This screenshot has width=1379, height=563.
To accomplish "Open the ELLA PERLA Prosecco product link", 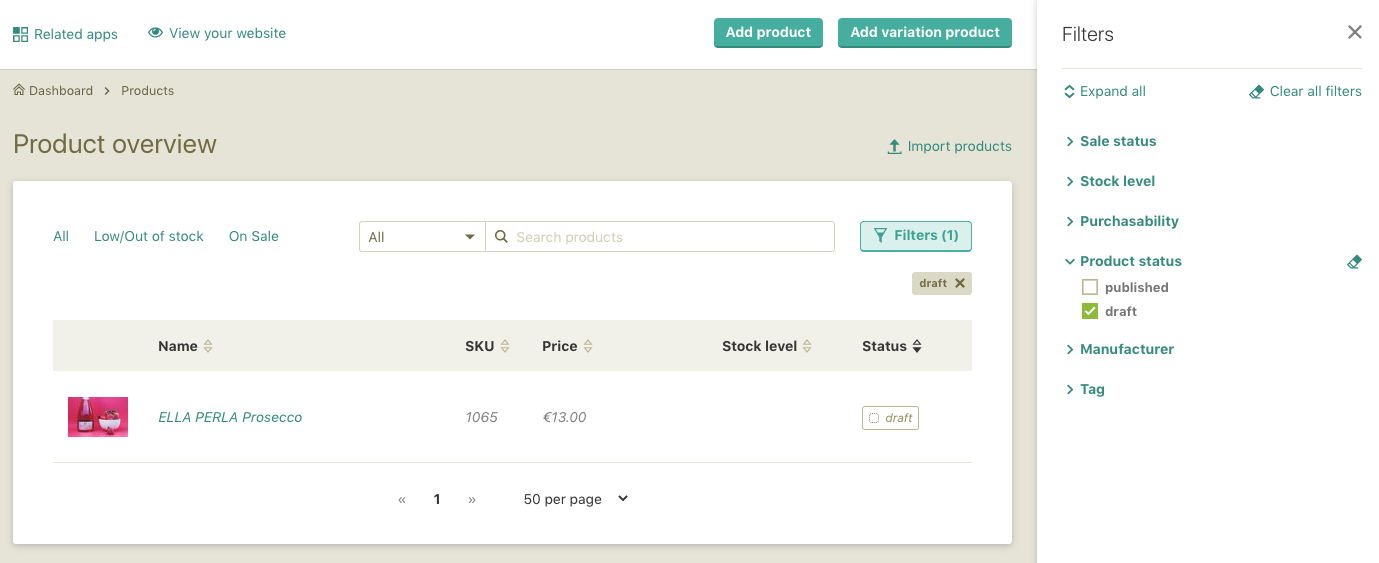I will click(230, 417).
